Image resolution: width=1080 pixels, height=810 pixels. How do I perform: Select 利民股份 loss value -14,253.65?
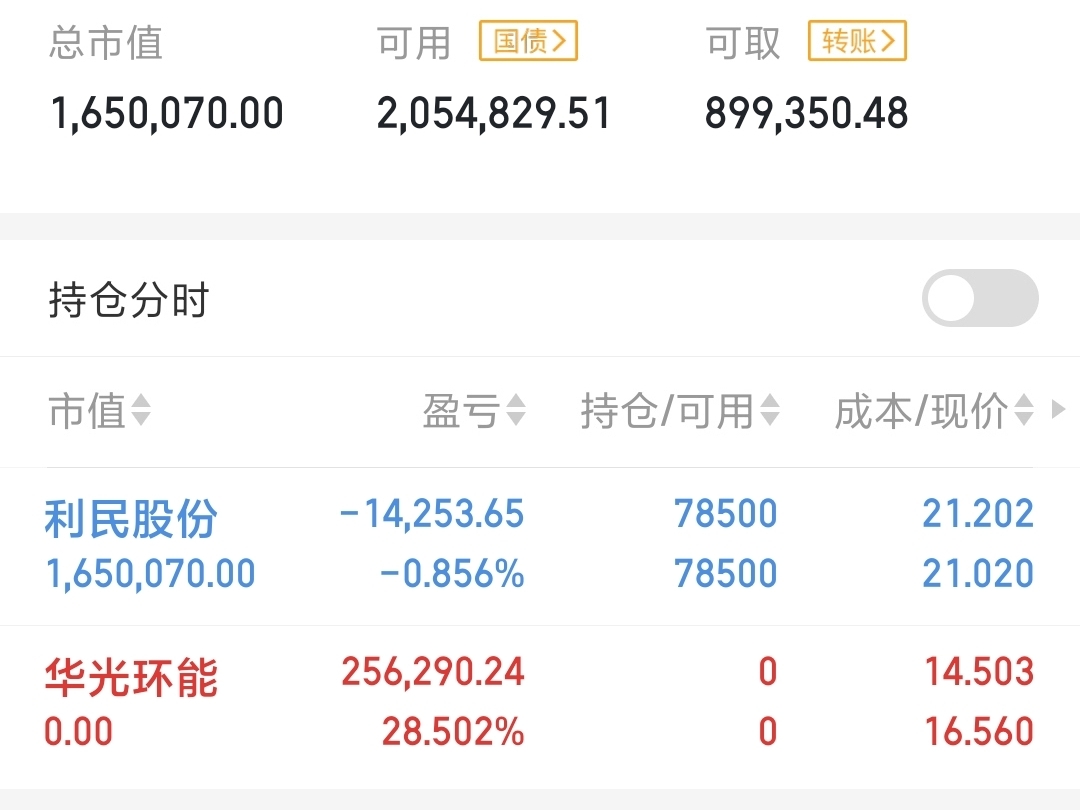432,514
